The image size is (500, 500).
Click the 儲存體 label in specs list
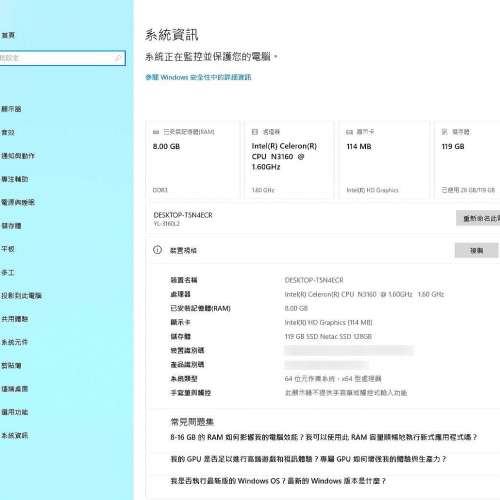coord(180,336)
